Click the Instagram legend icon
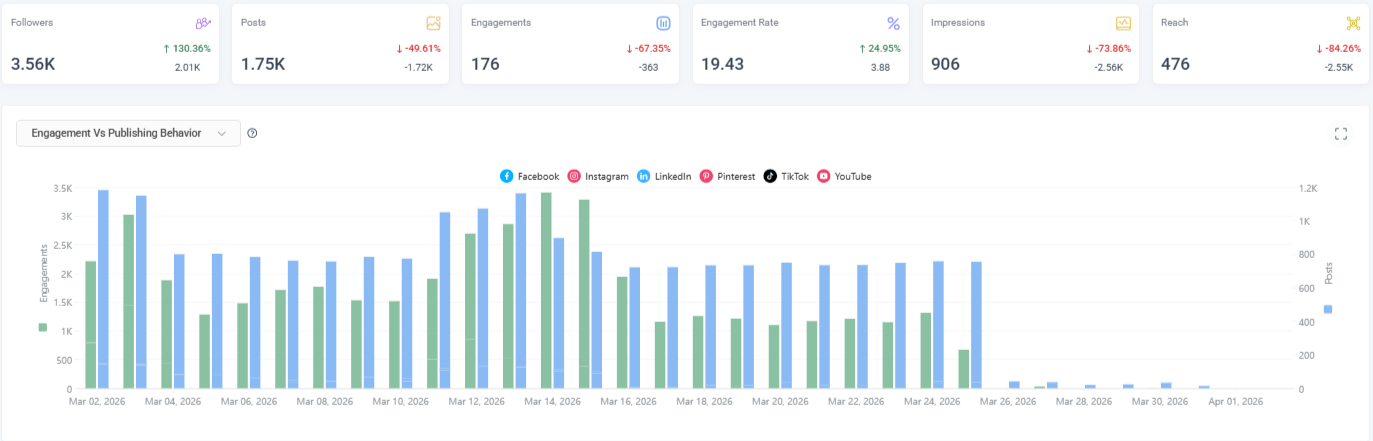 click(574, 176)
